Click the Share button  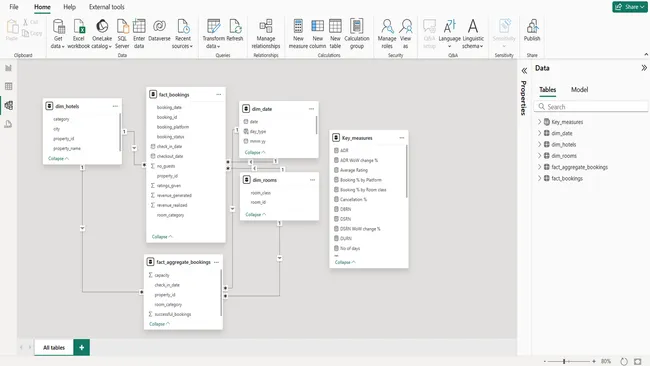[629, 7]
